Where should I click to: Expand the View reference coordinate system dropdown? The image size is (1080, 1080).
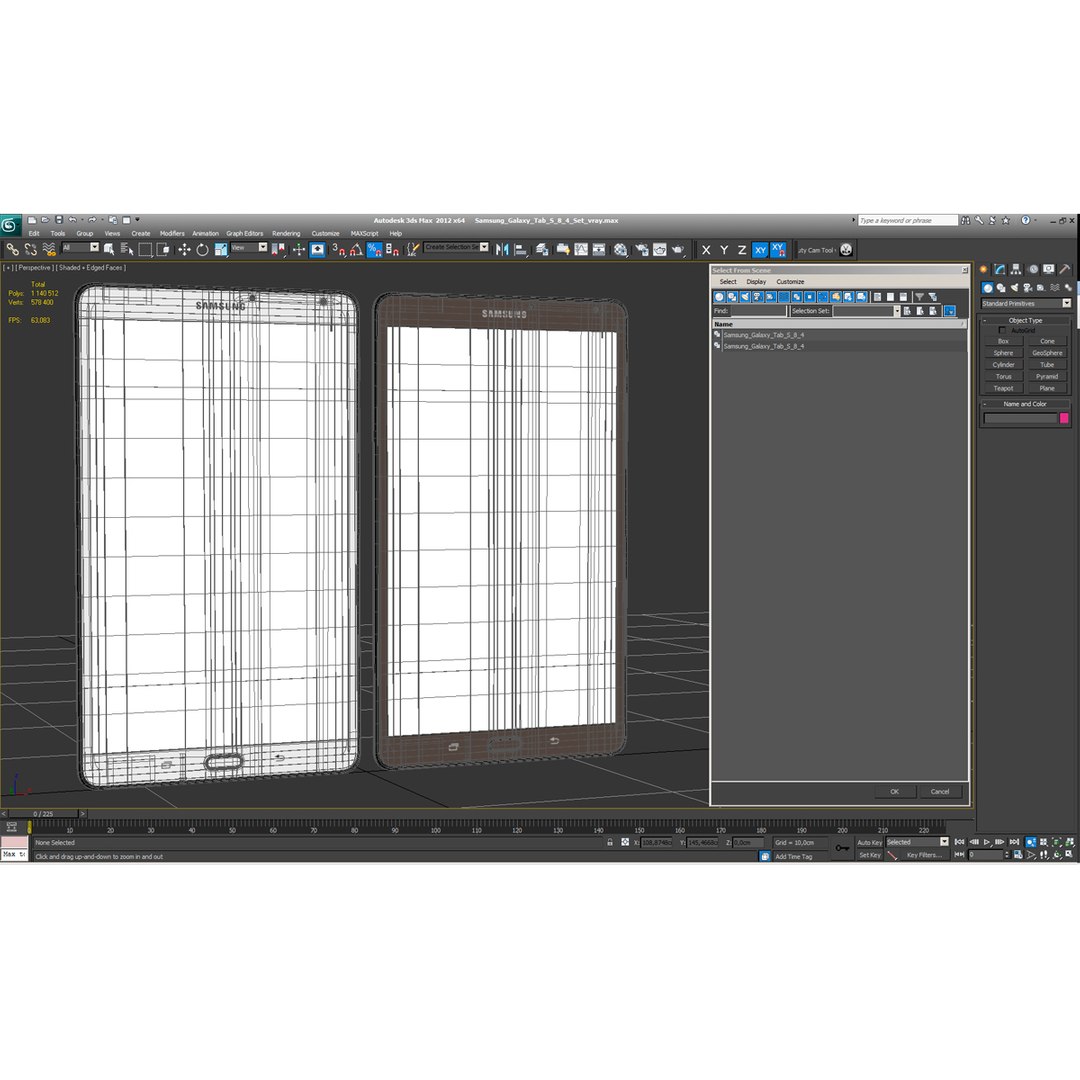click(x=262, y=247)
